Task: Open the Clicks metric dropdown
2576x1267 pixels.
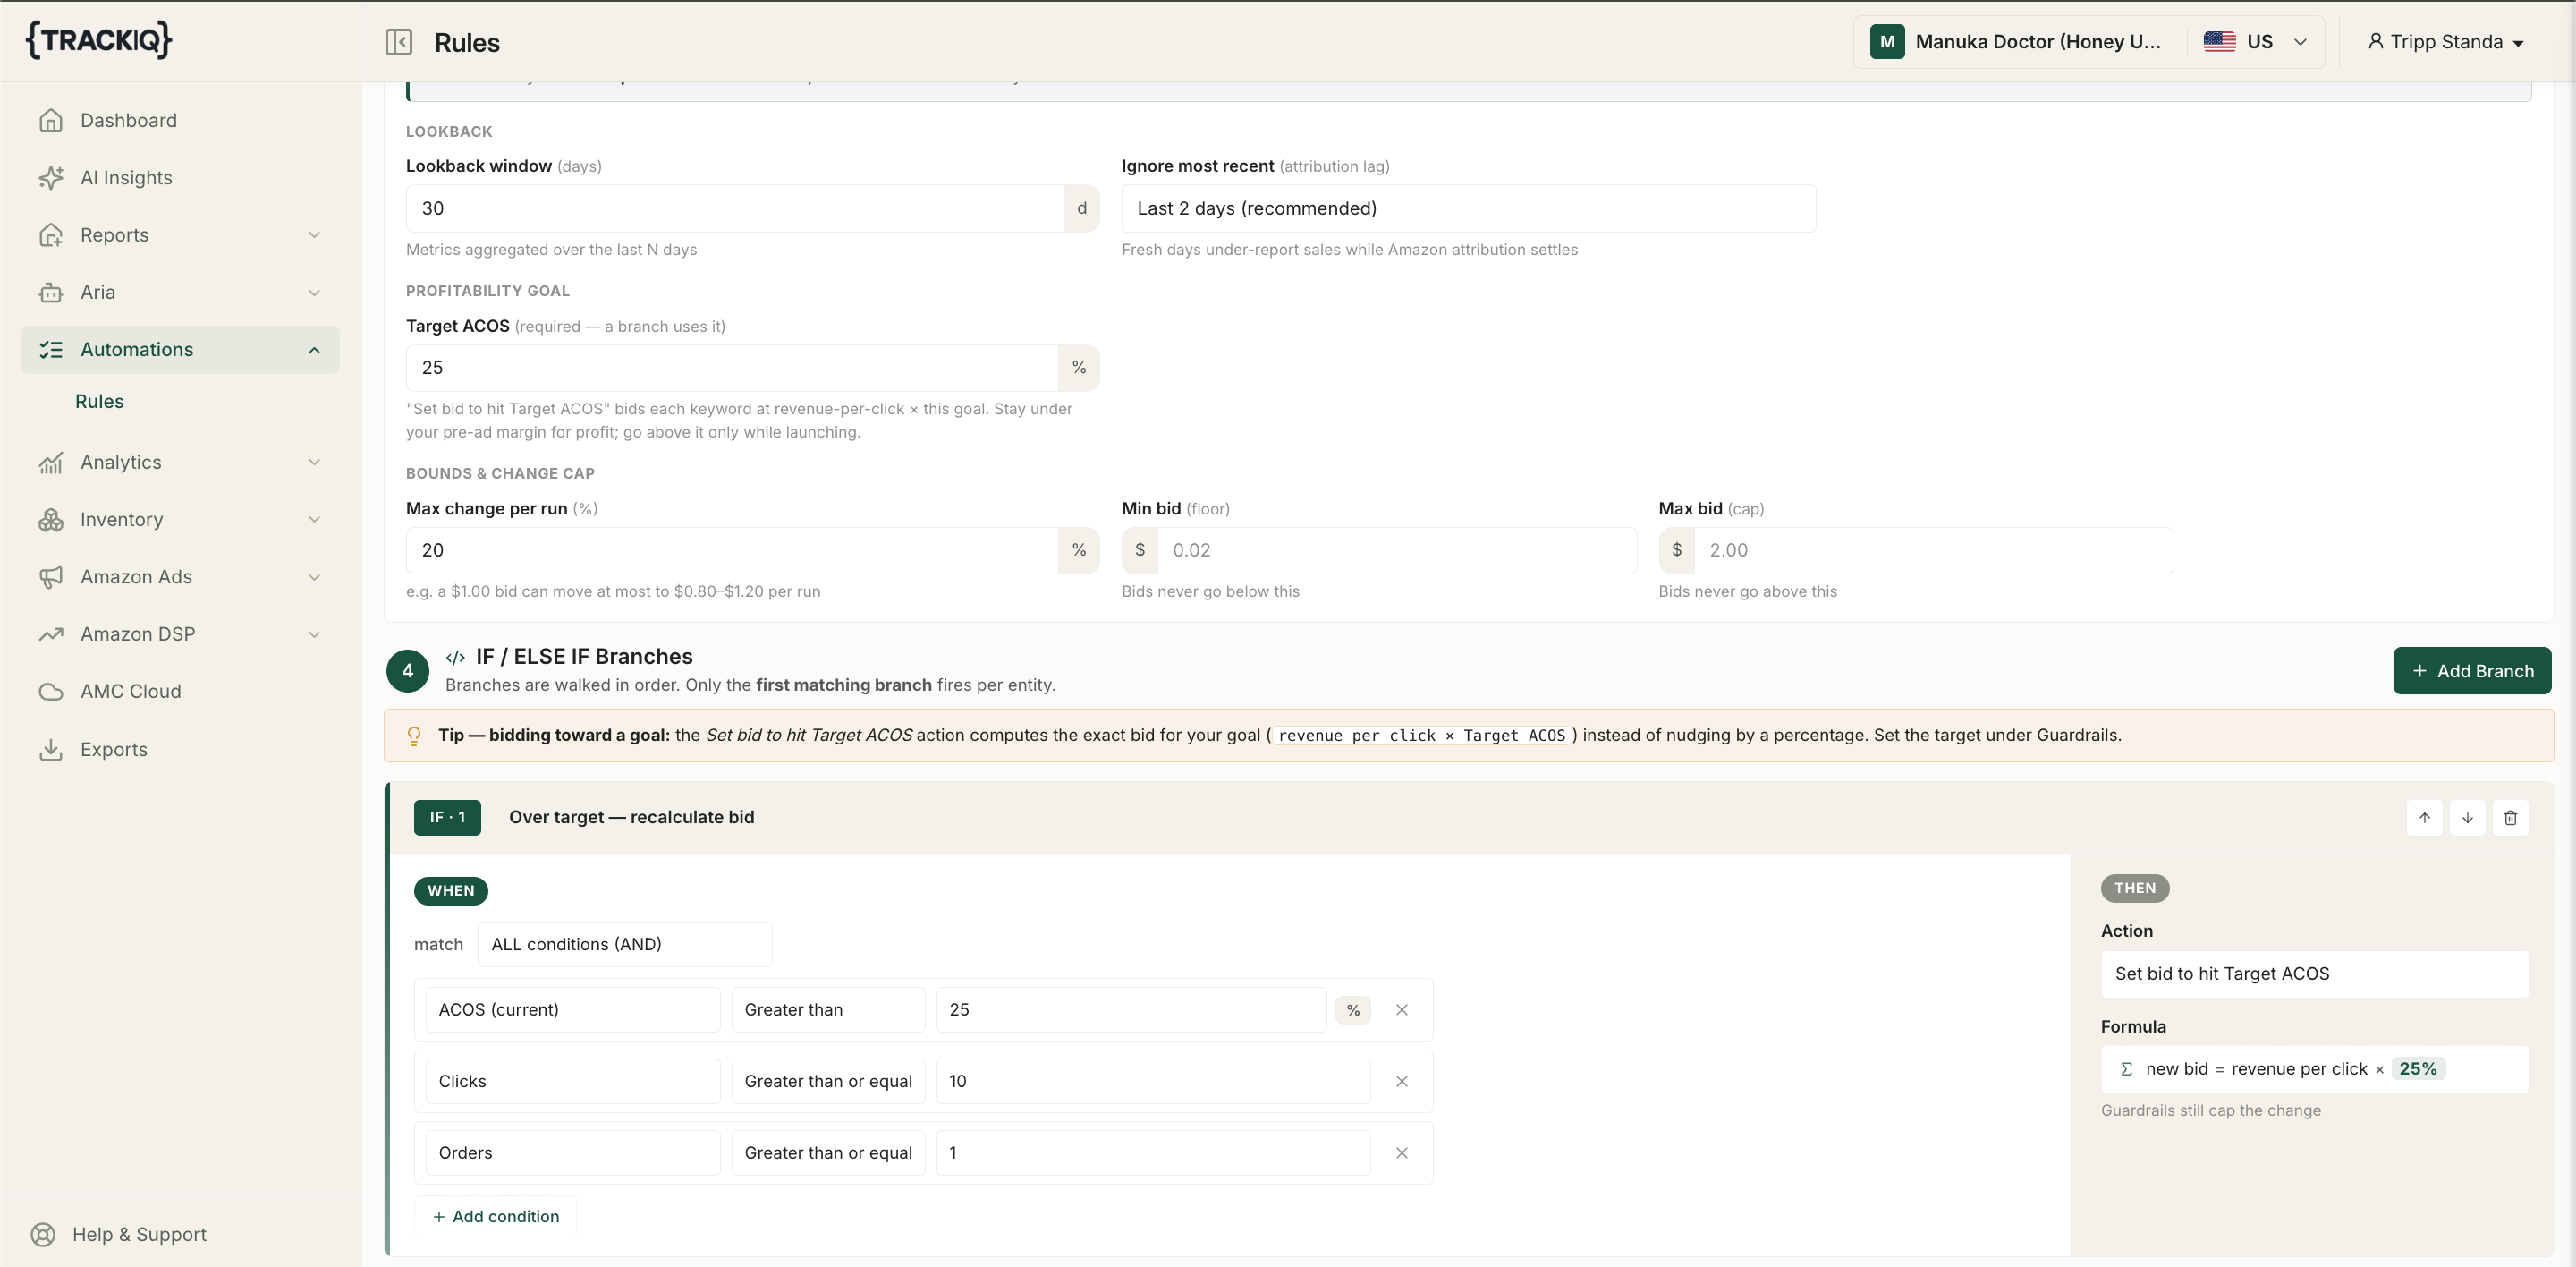Action: tap(572, 1081)
